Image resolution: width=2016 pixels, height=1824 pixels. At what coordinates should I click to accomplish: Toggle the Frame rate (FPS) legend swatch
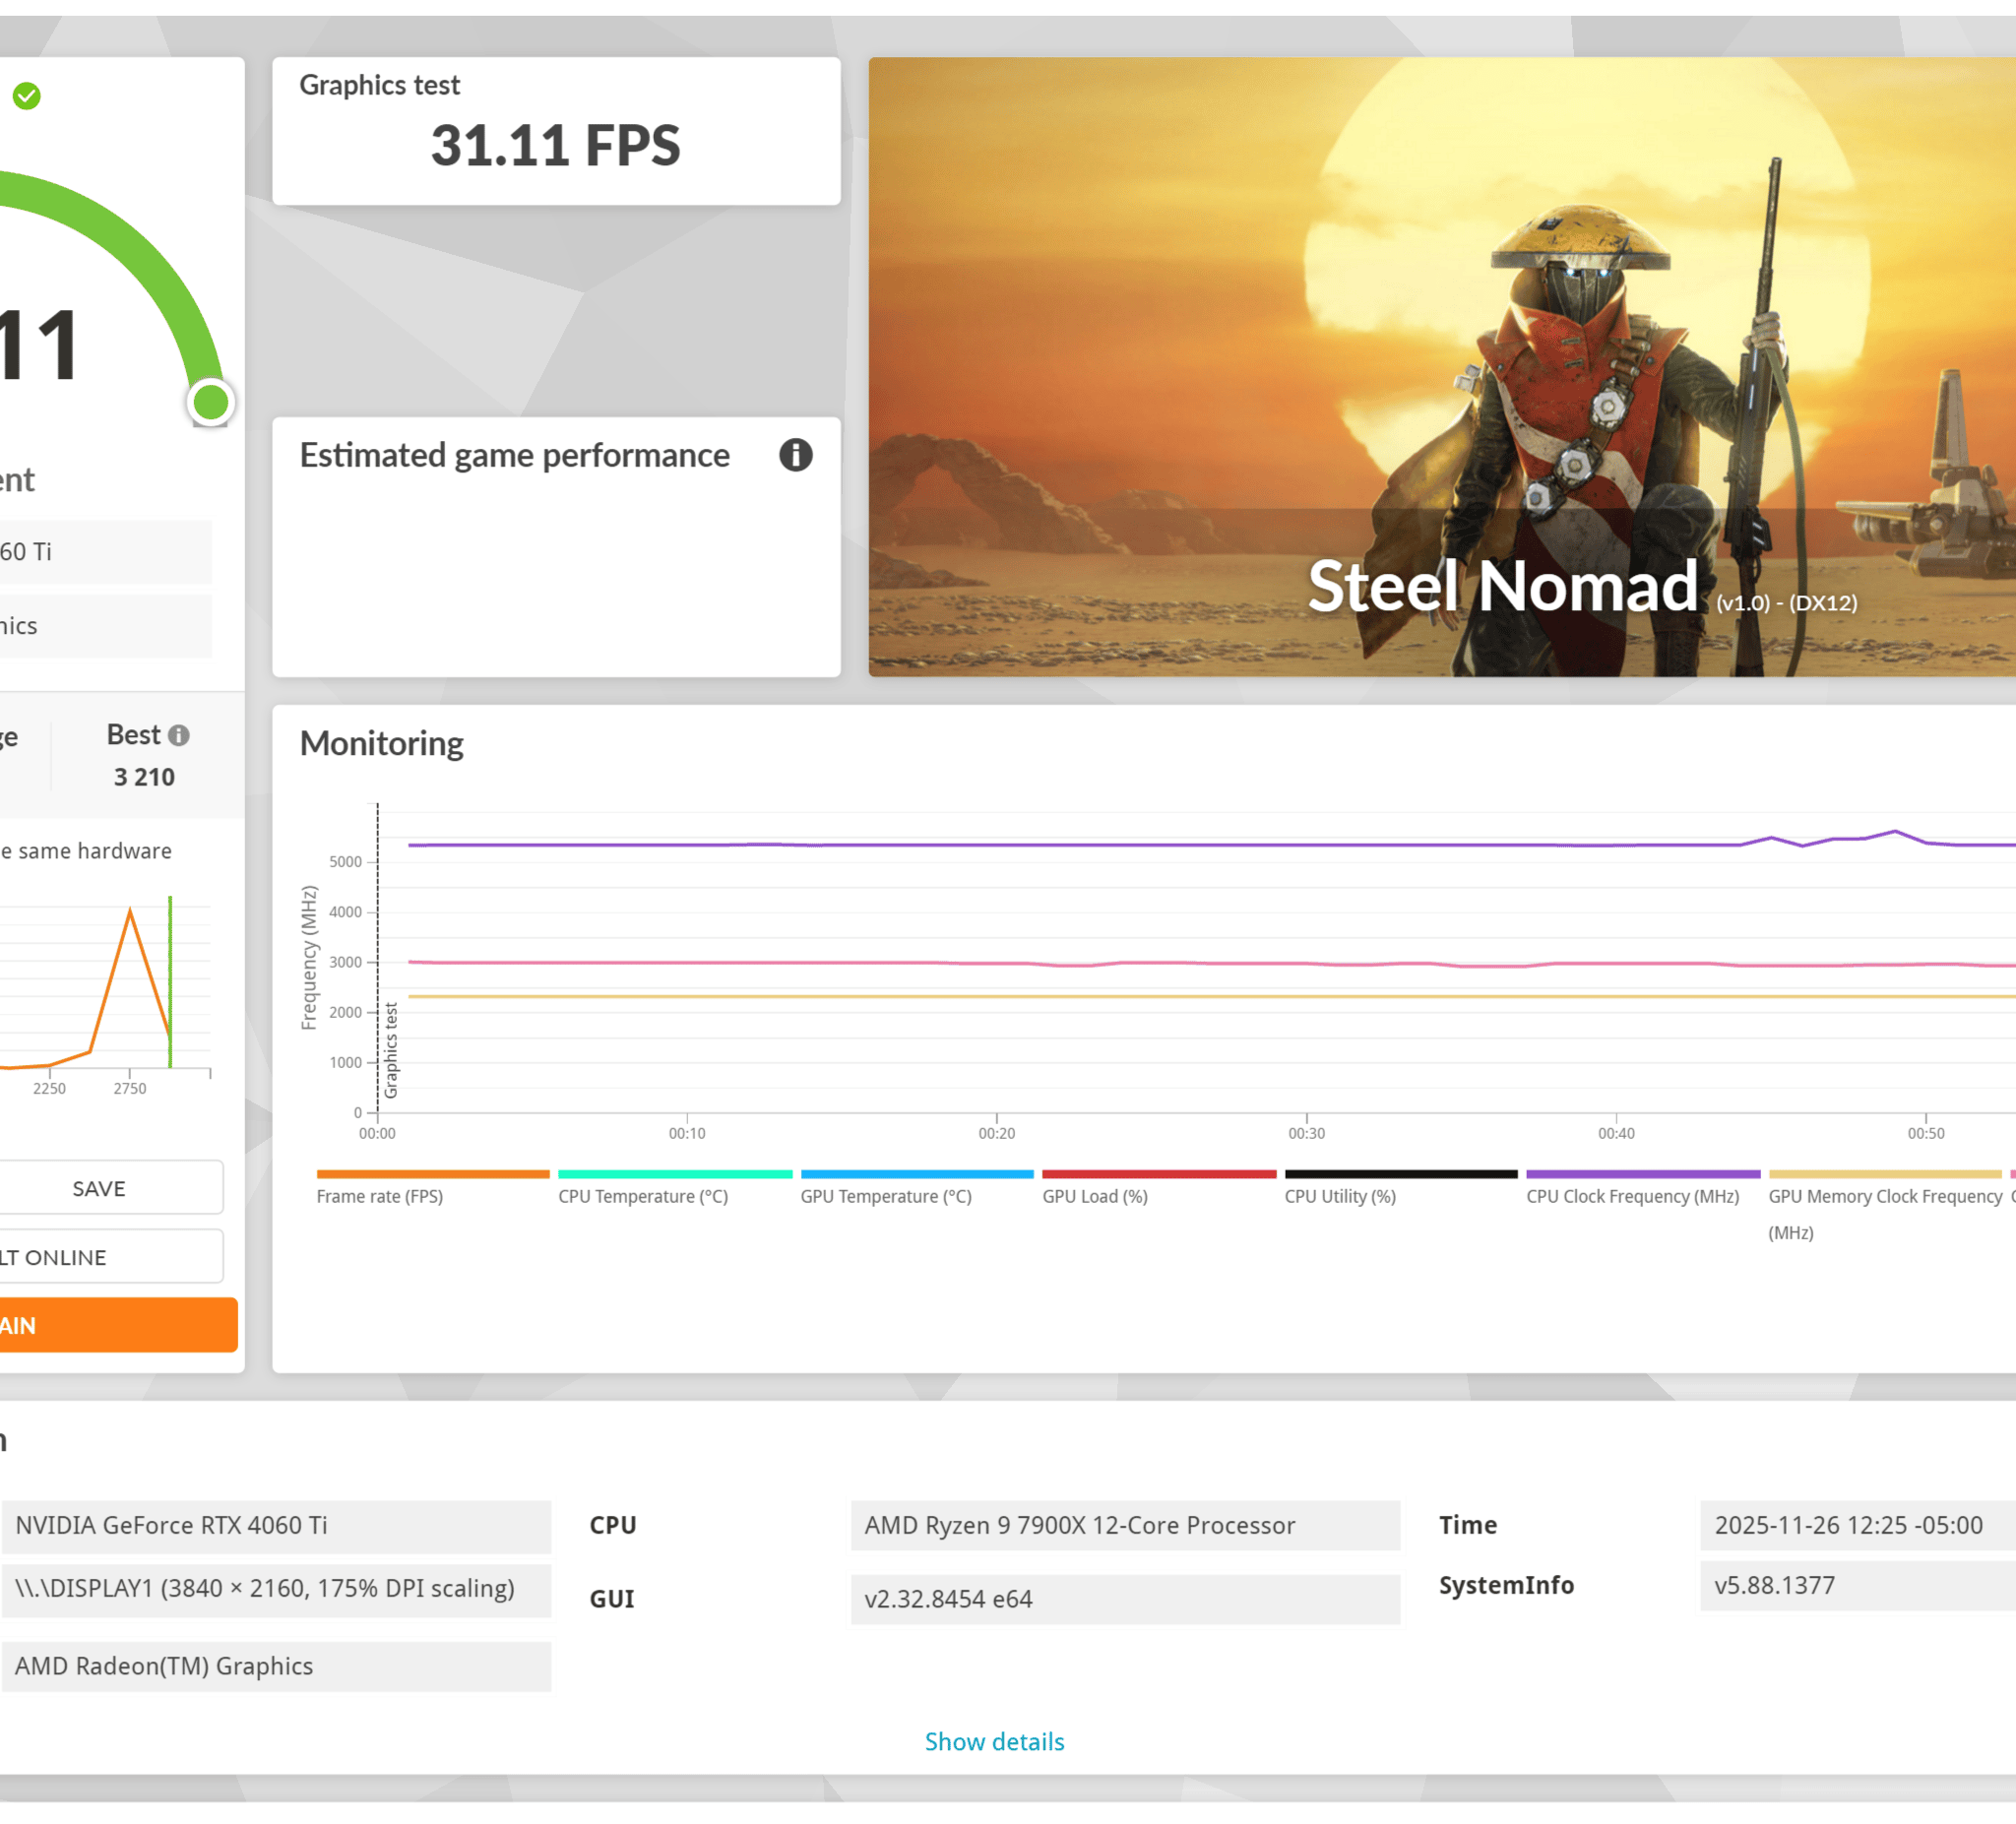tap(433, 1174)
